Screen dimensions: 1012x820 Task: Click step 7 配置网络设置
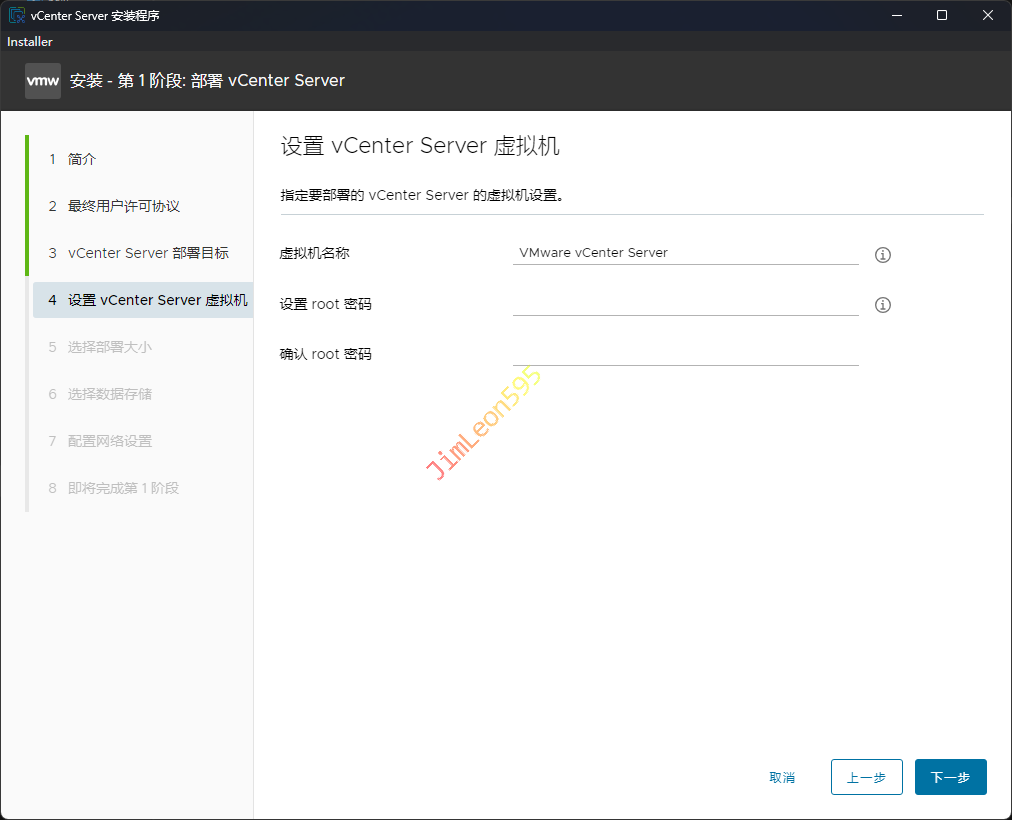[110, 441]
